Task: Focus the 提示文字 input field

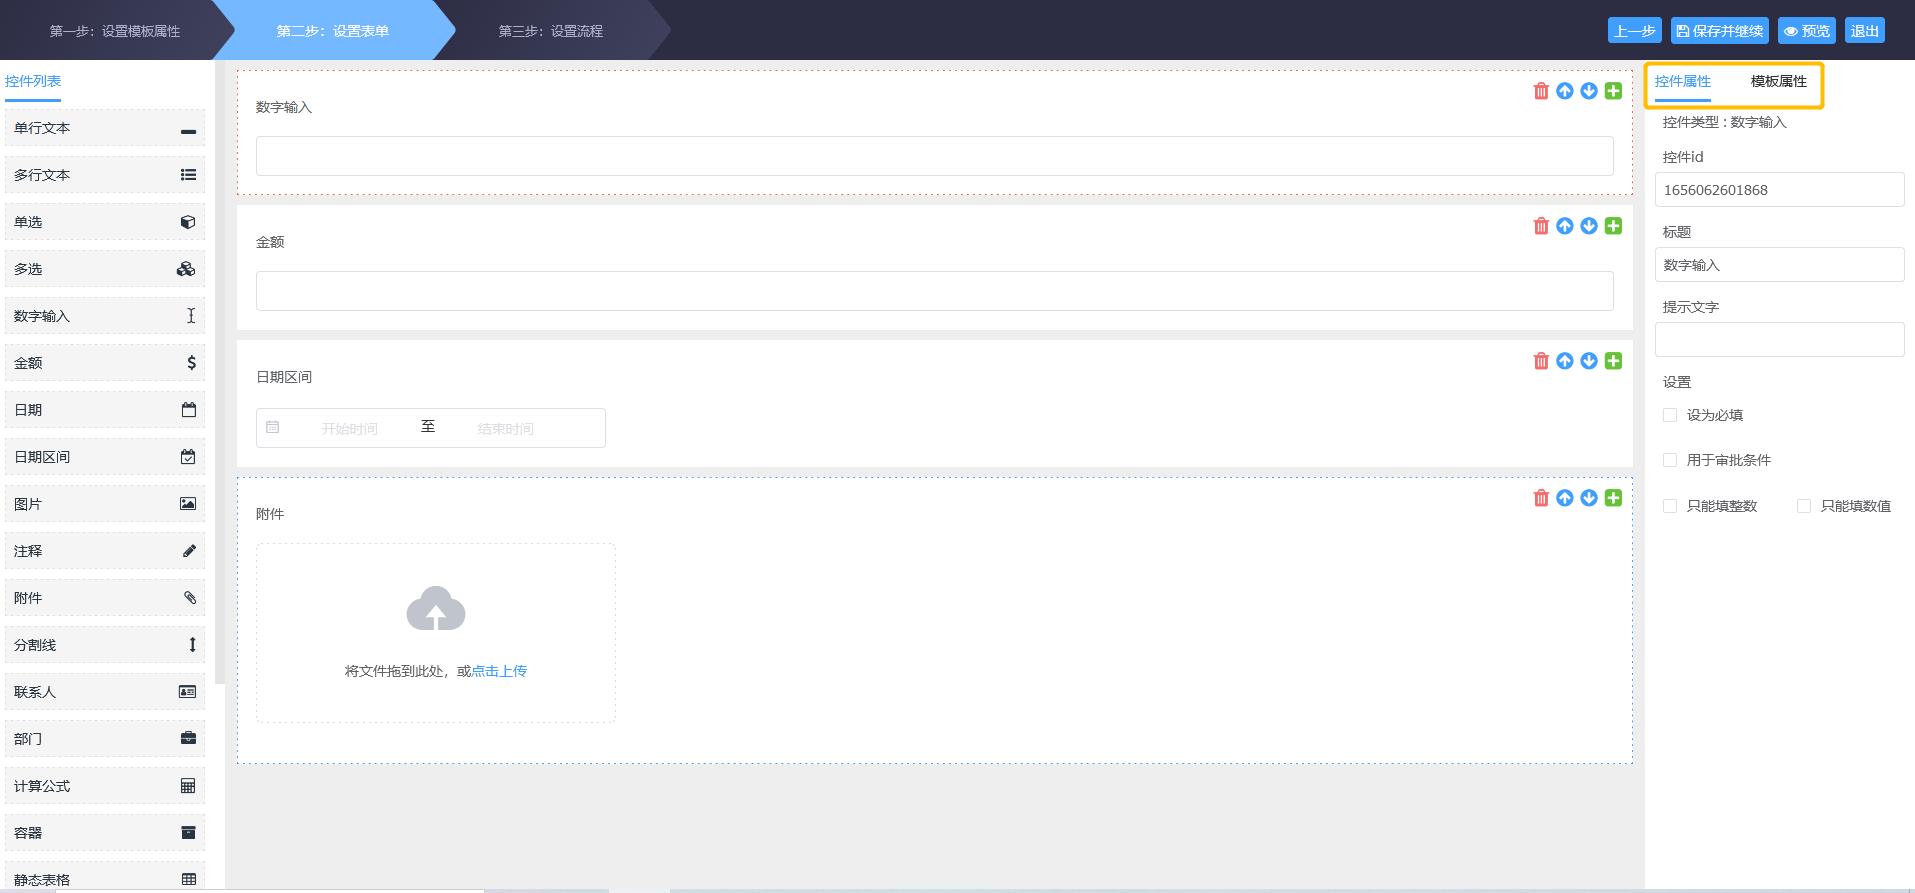Action: (x=1779, y=340)
